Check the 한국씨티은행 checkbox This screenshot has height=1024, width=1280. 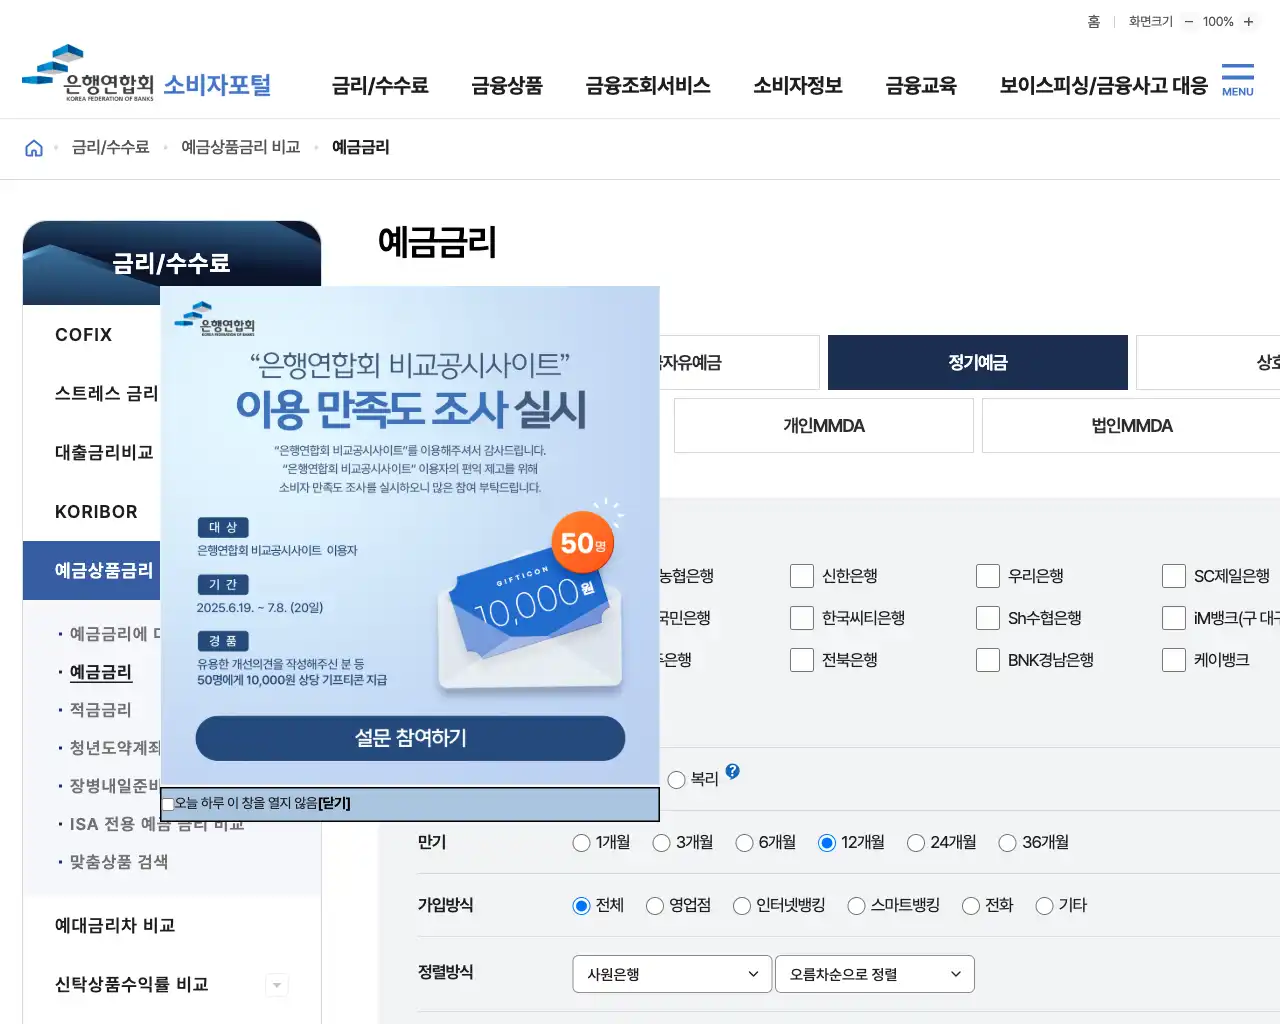801,618
